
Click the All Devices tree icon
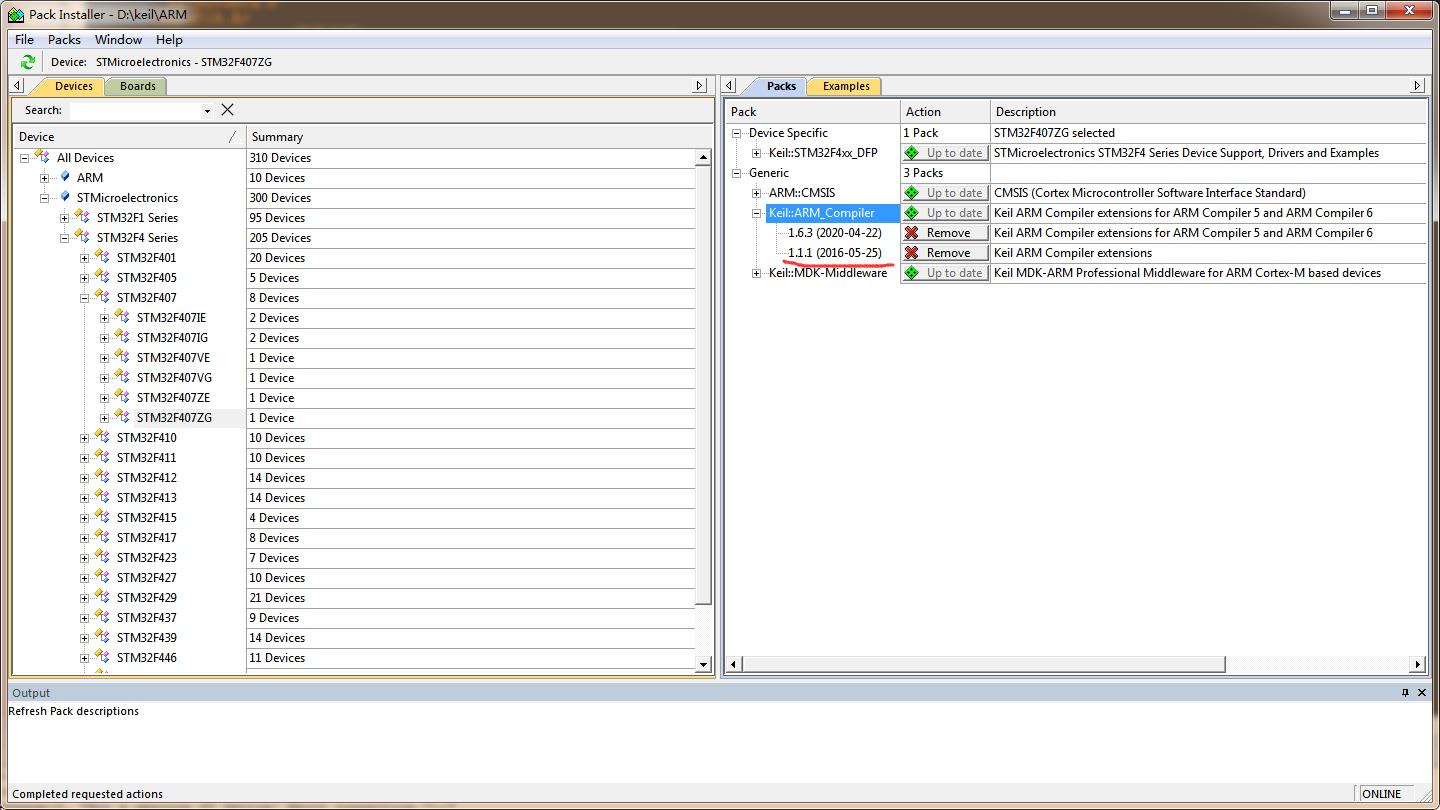[42, 157]
